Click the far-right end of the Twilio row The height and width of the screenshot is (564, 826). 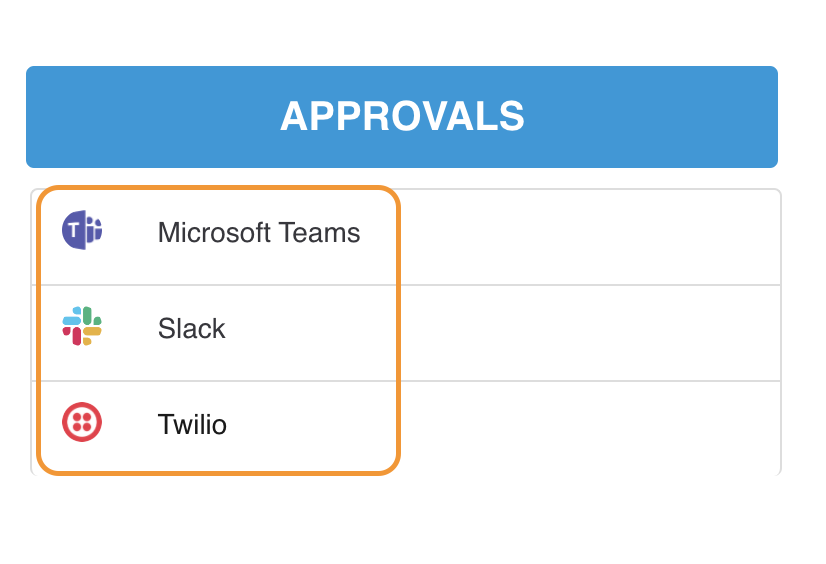760,428
